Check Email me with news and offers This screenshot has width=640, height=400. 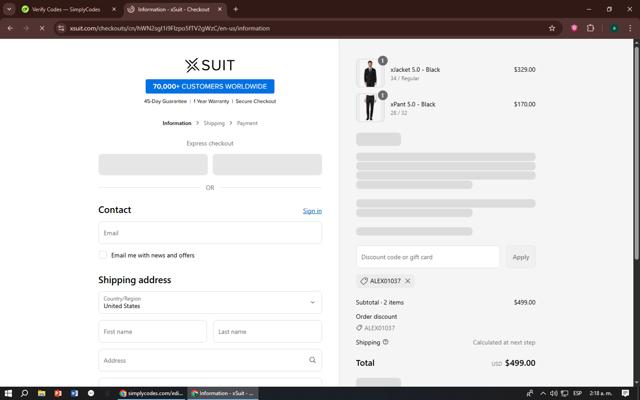point(103,255)
